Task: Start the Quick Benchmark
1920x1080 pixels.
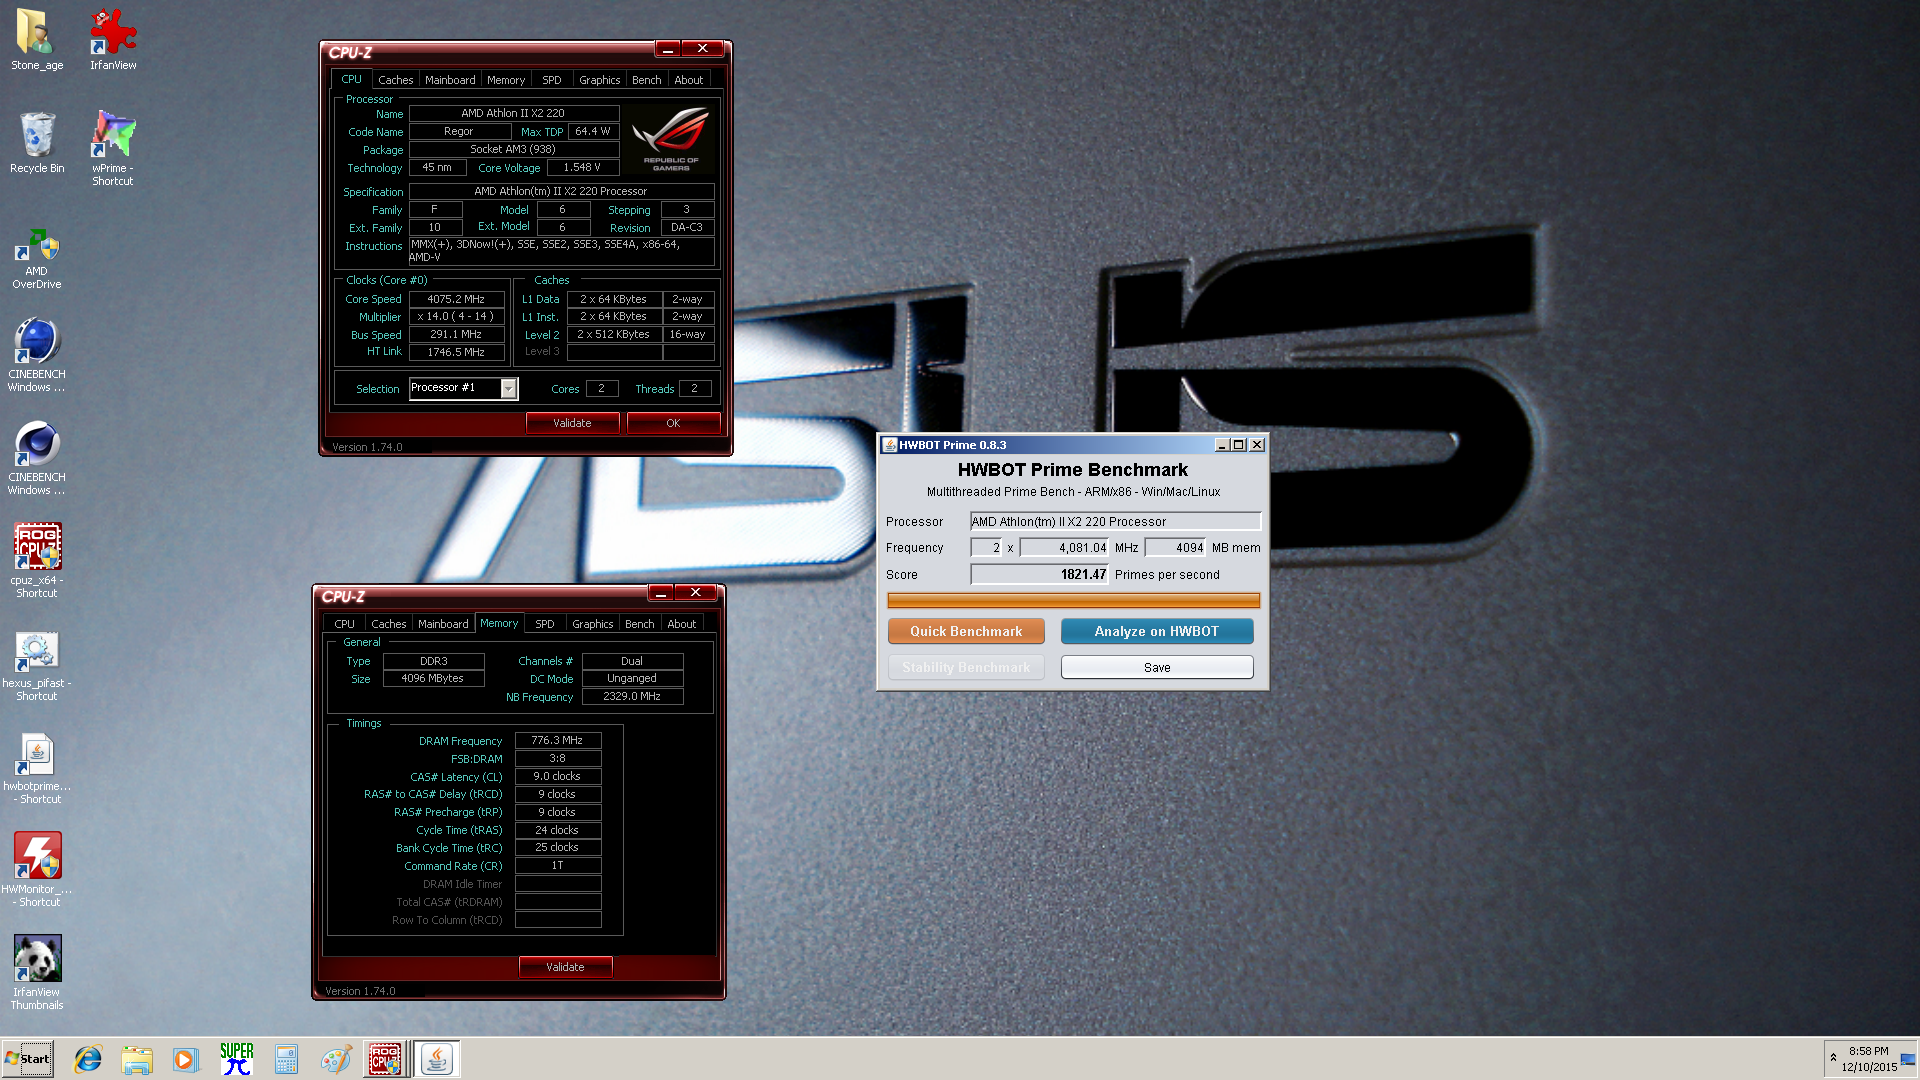Action: pyautogui.click(x=966, y=631)
